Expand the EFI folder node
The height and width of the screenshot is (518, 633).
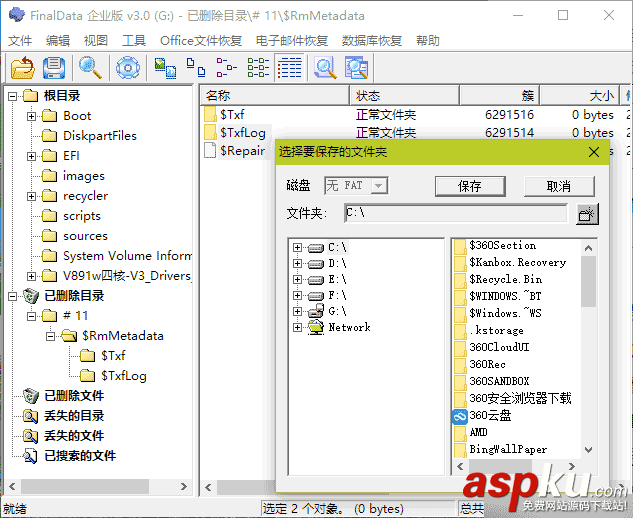[31, 156]
